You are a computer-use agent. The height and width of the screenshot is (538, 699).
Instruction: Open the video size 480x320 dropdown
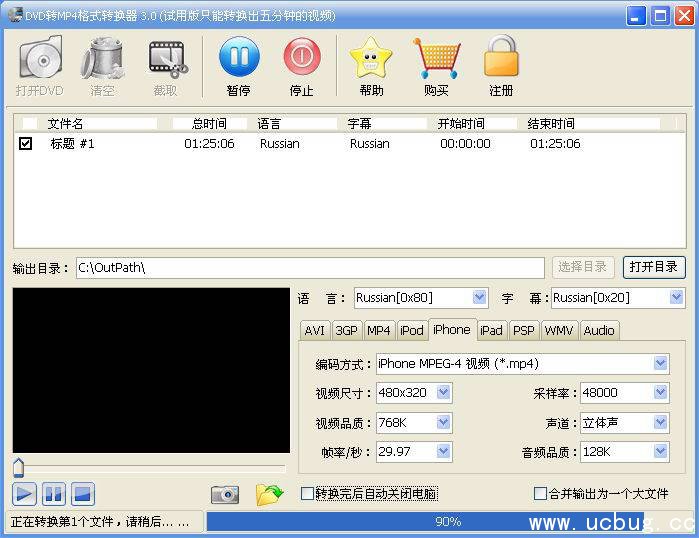coord(443,393)
